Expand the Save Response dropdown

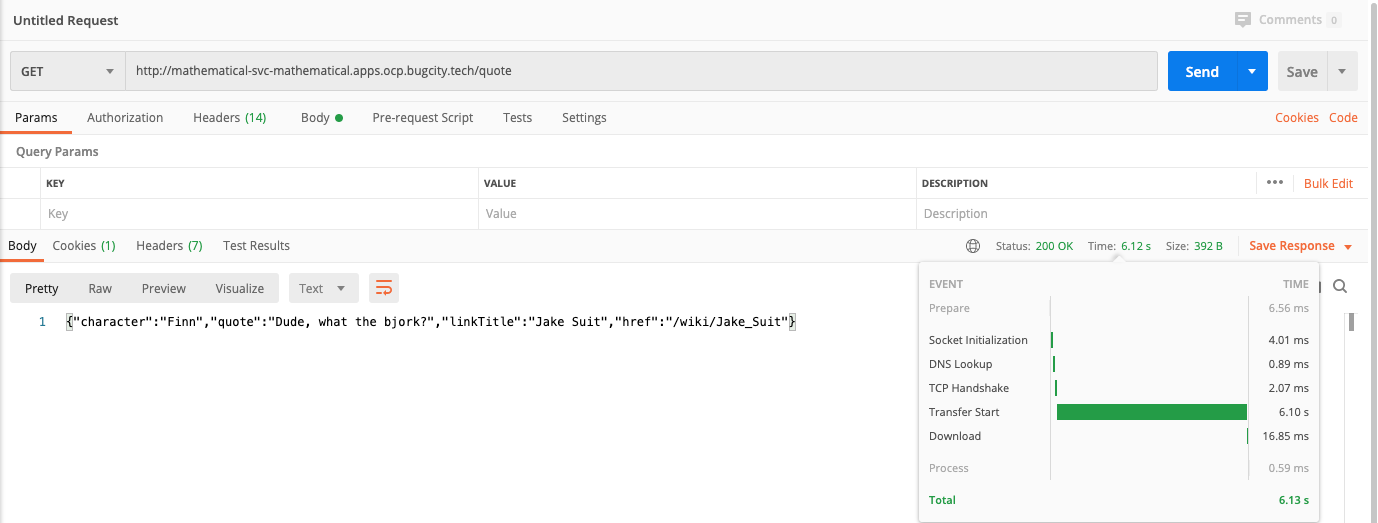click(x=1348, y=247)
